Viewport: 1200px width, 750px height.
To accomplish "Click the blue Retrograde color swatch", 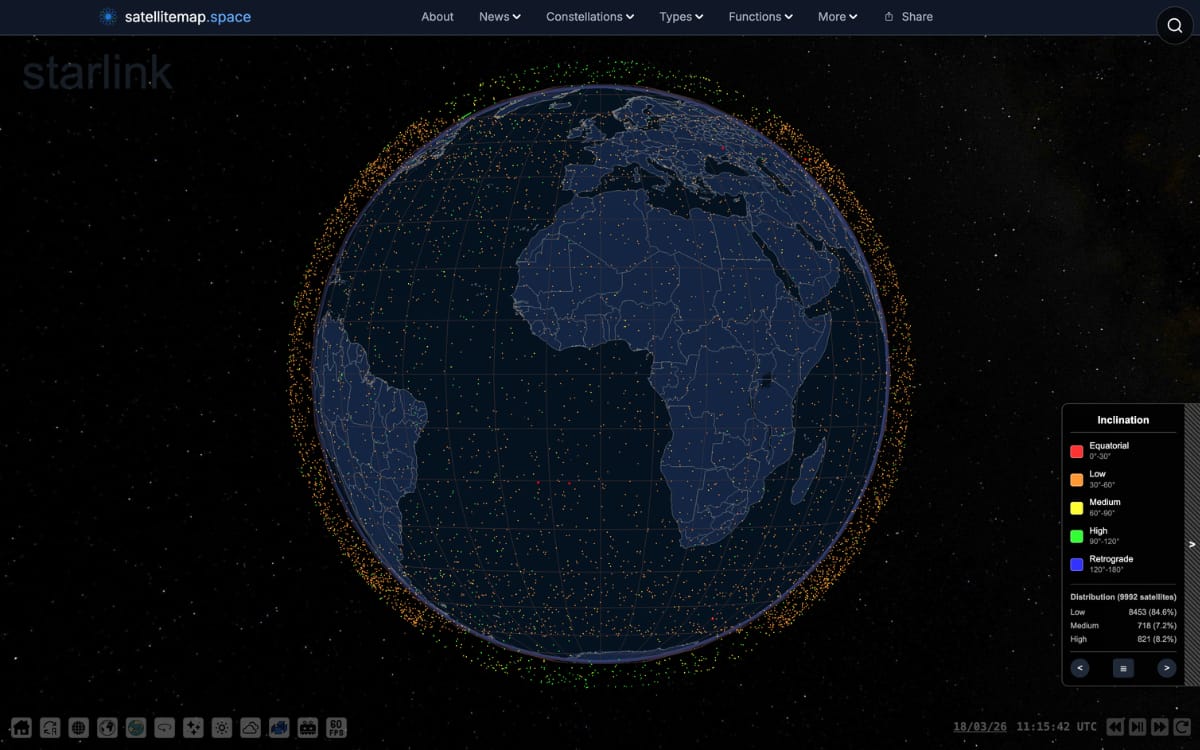I will (x=1077, y=564).
